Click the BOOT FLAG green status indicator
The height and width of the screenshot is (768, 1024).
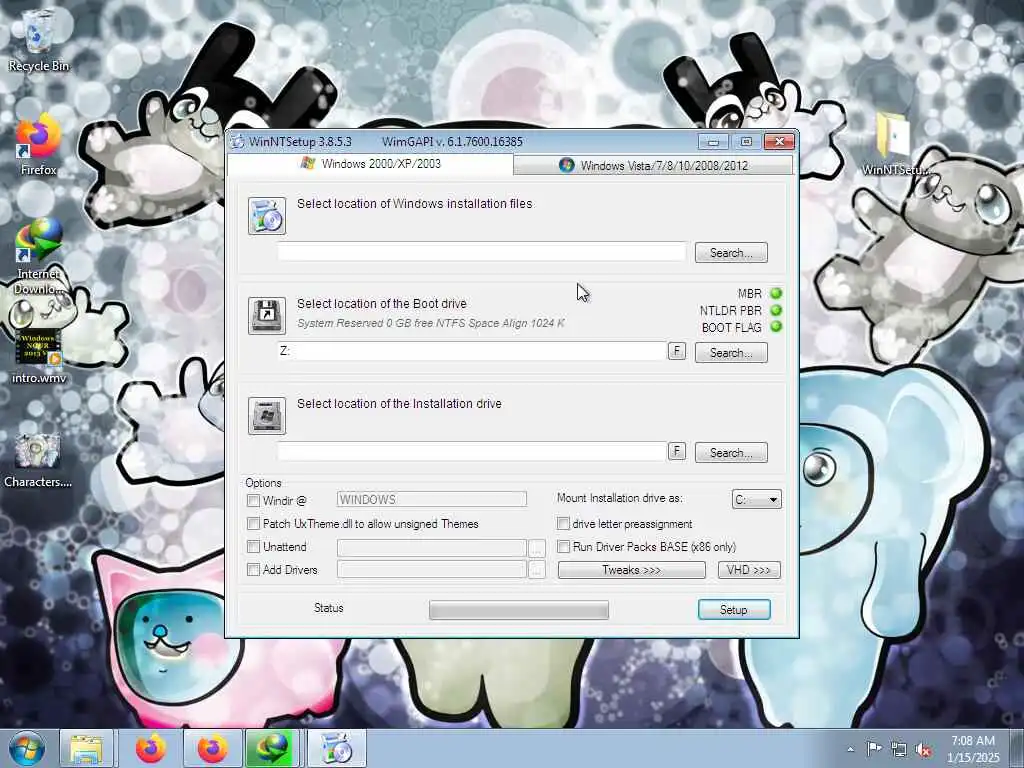point(776,327)
